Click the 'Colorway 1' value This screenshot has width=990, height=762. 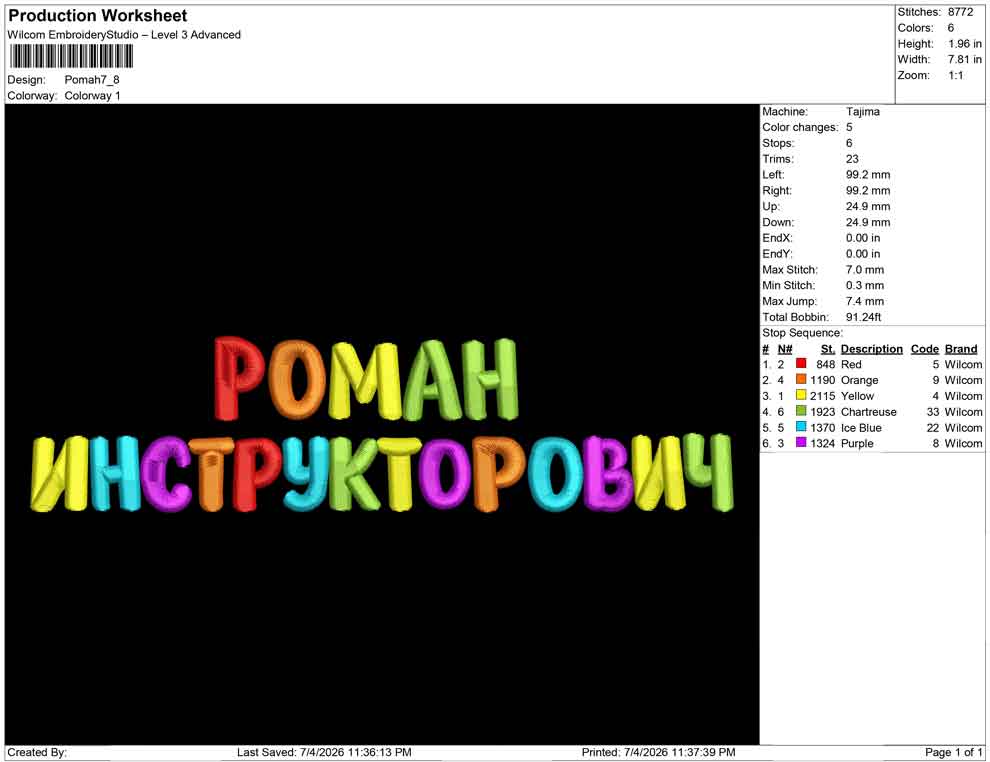92,96
